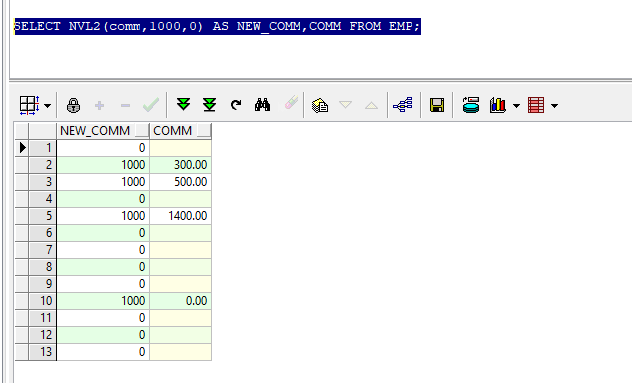This screenshot has height=383, width=632.
Task: Select the NEW_COMM column header
Action: pos(102,131)
